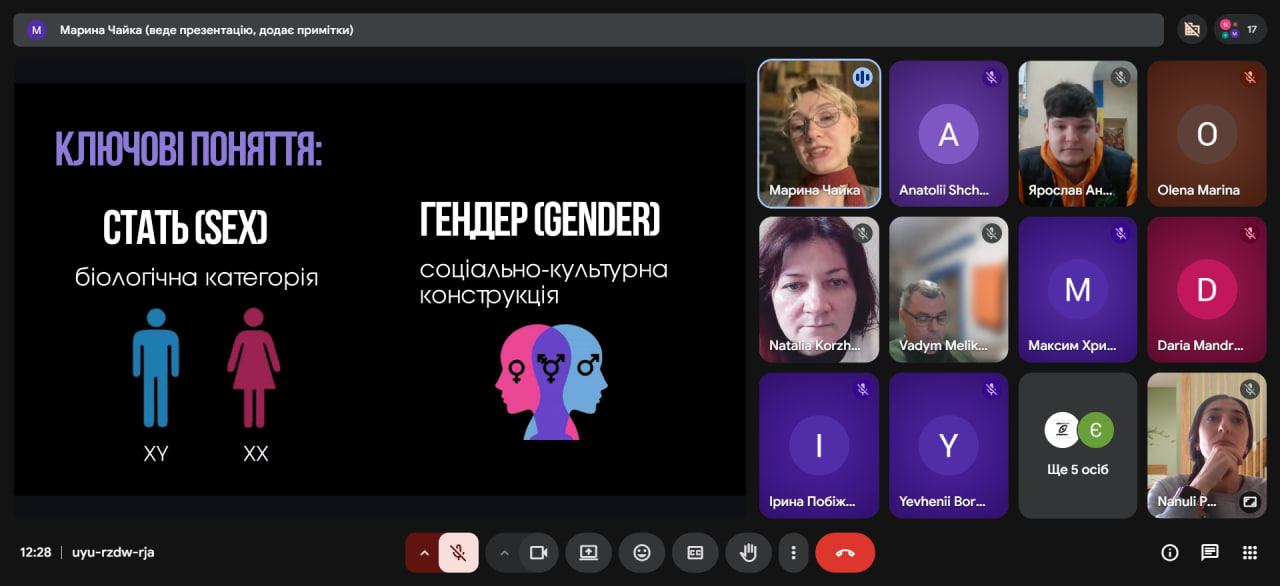Viewport: 1280px width, 586px height.
Task: Open meeting details info icon
Action: tap(1169, 553)
